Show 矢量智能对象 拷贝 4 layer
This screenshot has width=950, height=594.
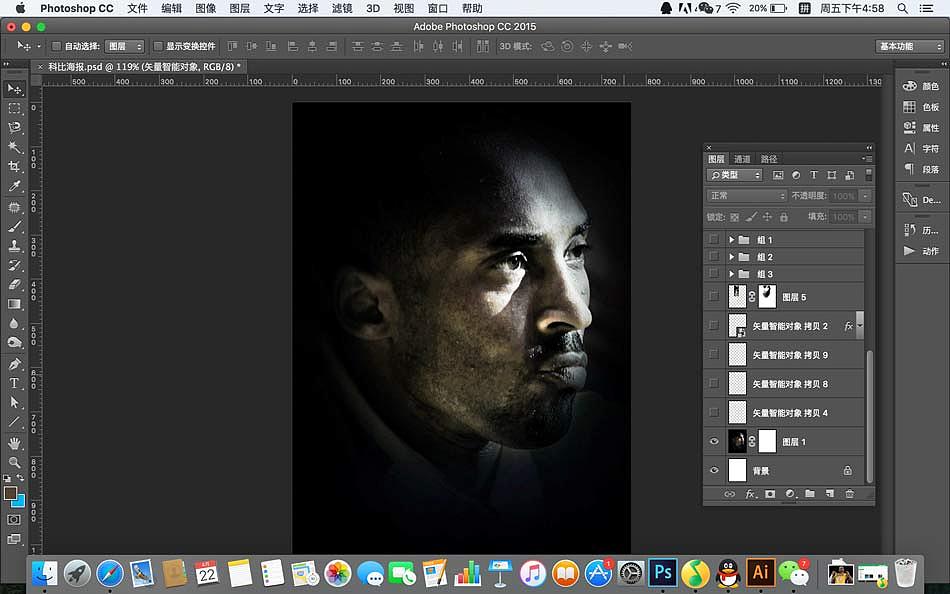714,412
